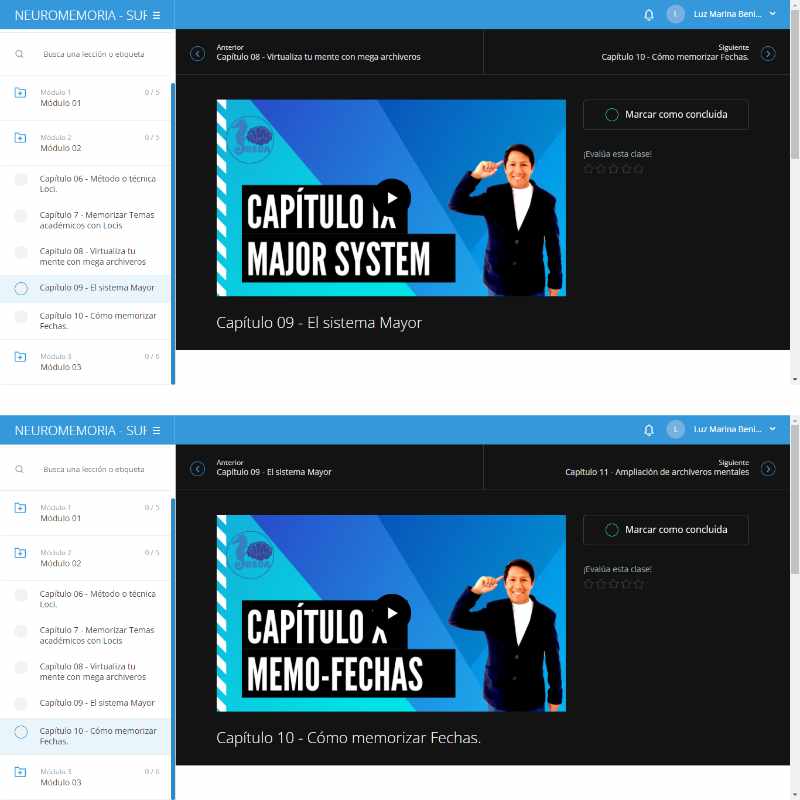Screen dimensions: 800x800
Task: Select Capítulo 7 Memorizar Temas in Memo-Fechas sidebar
Action: (x=96, y=635)
